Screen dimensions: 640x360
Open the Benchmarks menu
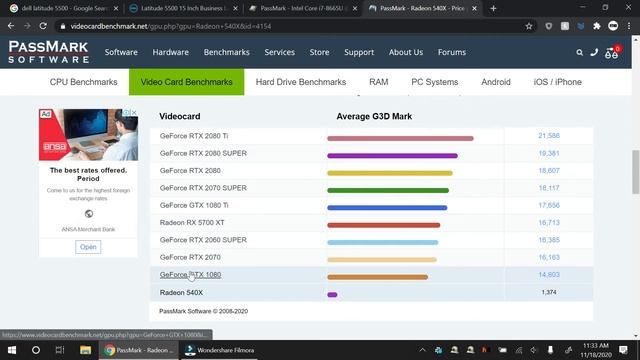tap(227, 52)
